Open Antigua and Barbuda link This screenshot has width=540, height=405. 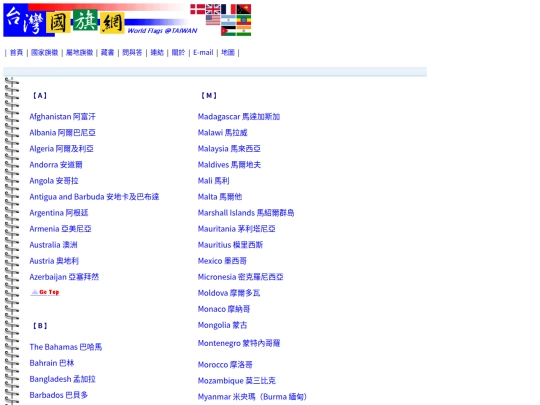[x=94, y=197]
